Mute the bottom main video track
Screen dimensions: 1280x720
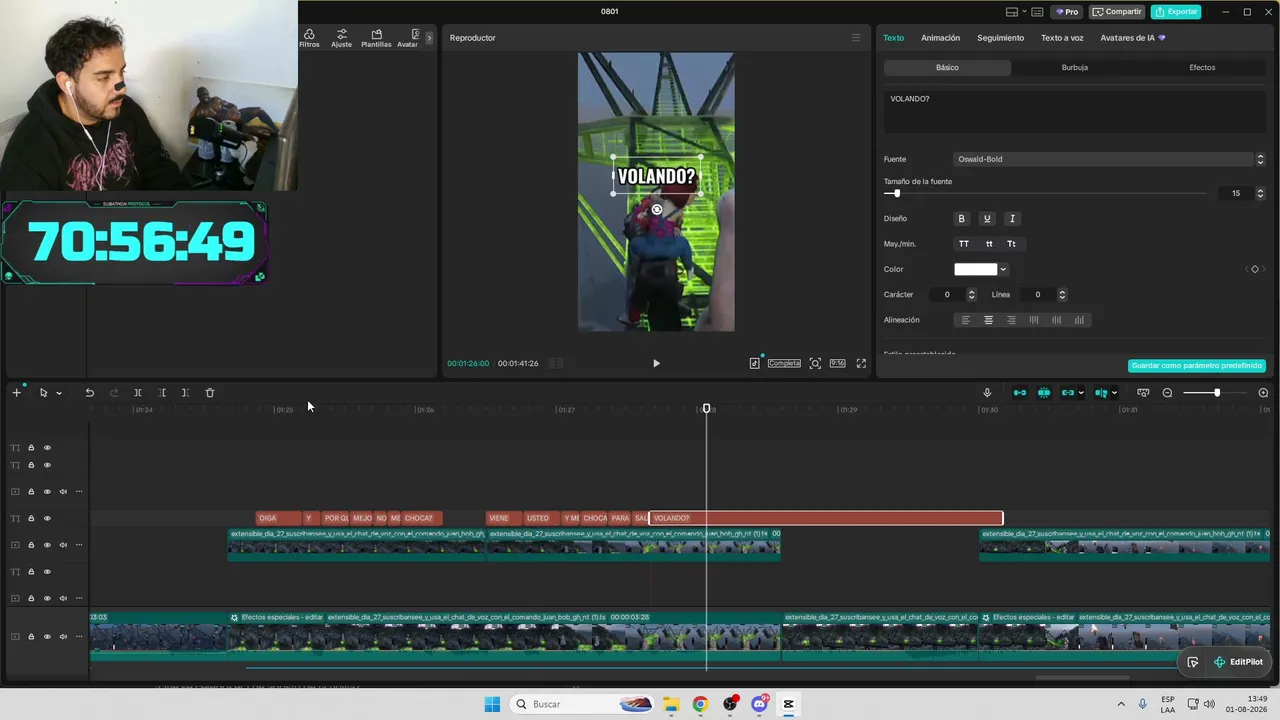click(x=63, y=636)
